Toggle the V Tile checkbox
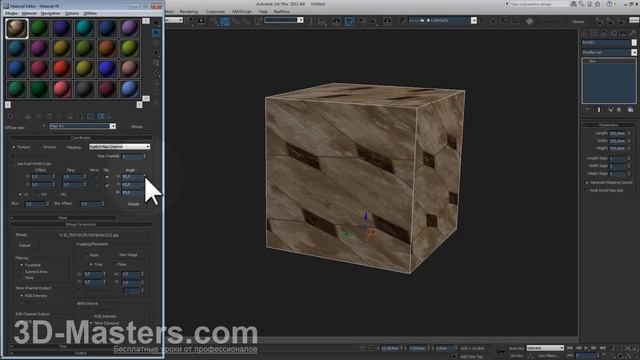640x360 pixels. 107,185
